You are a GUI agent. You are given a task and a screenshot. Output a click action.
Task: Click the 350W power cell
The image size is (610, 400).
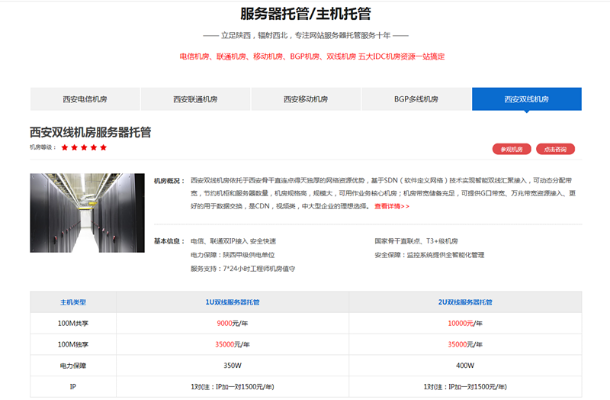pyautogui.click(x=232, y=365)
